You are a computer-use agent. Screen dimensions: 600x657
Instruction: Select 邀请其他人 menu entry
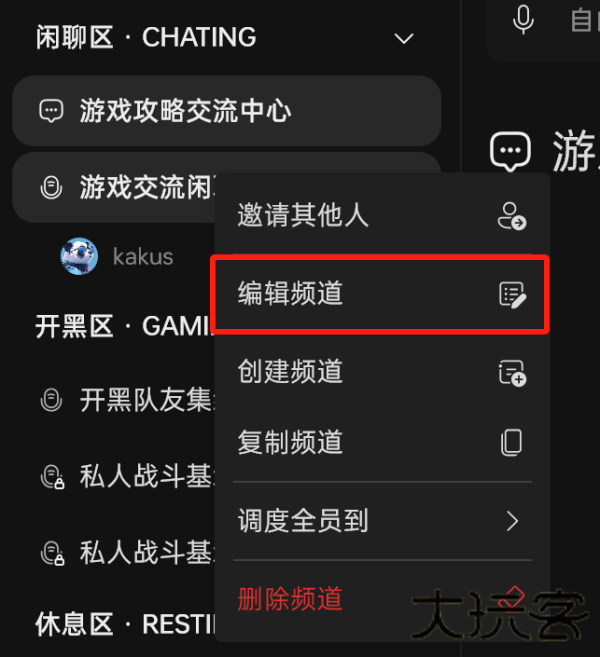pos(382,215)
